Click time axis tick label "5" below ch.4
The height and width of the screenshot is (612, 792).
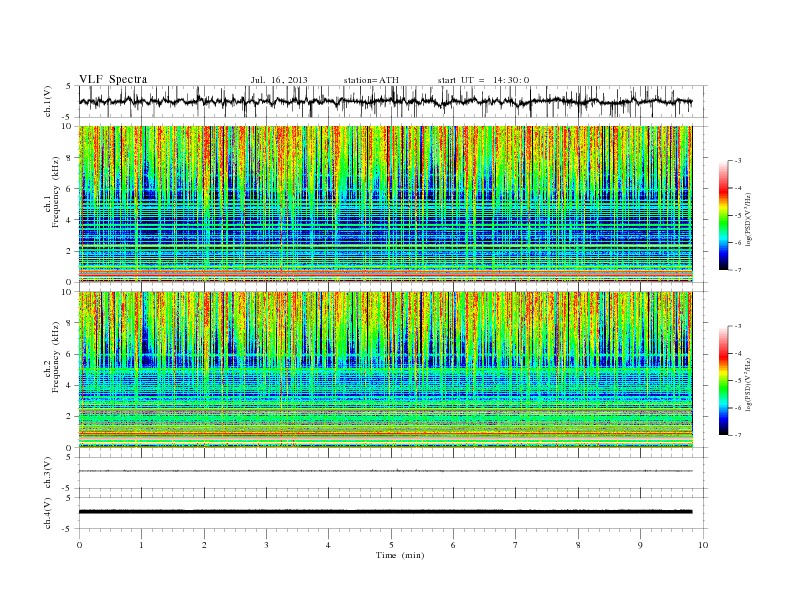(391, 545)
